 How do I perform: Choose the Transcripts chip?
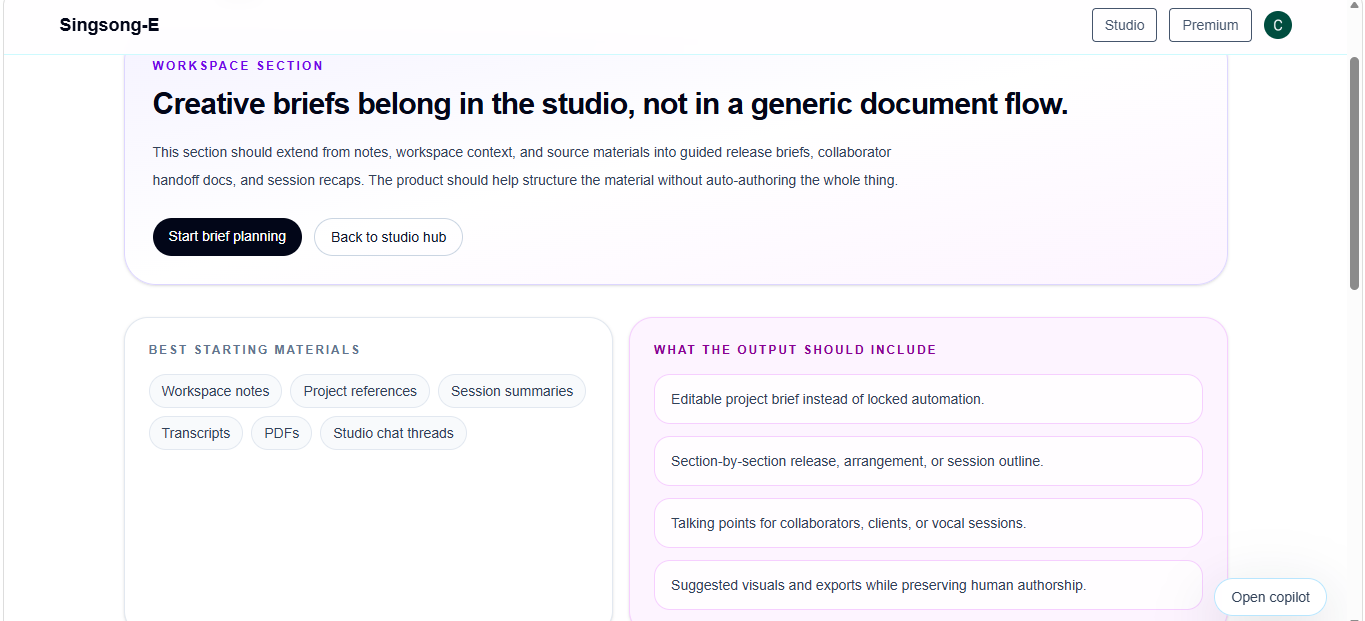pyautogui.click(x=196, y=433)
